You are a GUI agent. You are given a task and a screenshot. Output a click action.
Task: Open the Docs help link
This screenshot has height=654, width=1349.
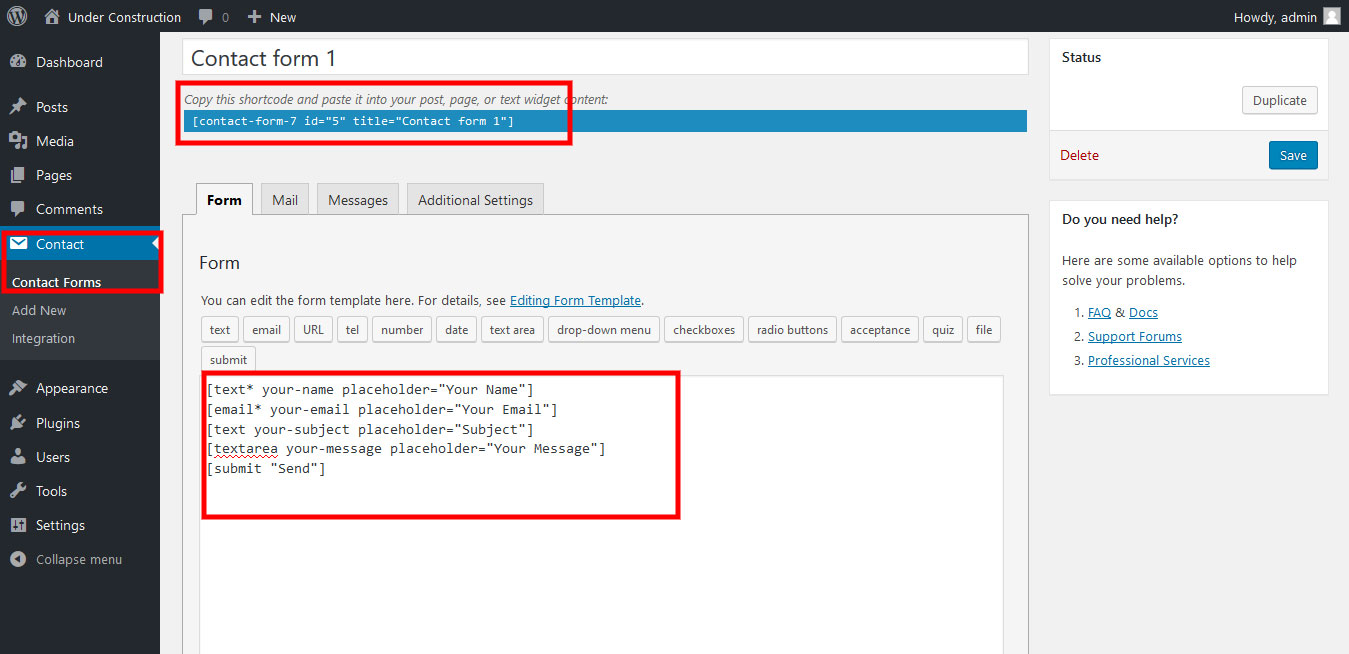point(1143,312)
